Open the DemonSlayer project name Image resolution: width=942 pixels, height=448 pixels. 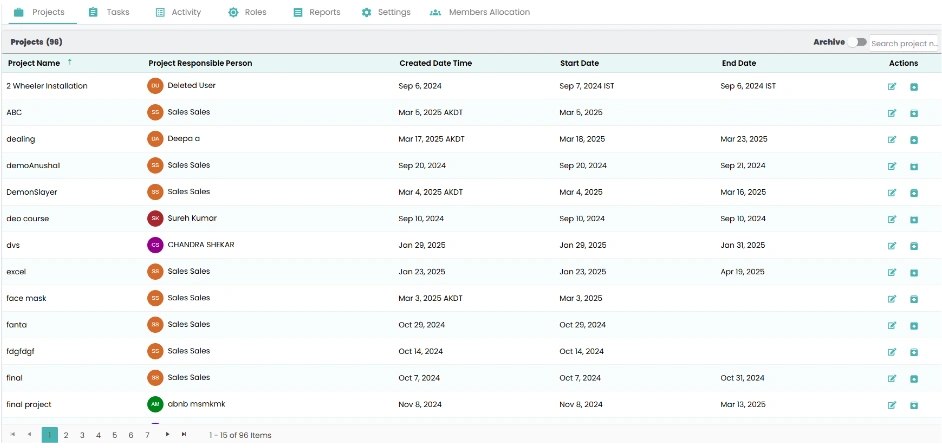32,192
